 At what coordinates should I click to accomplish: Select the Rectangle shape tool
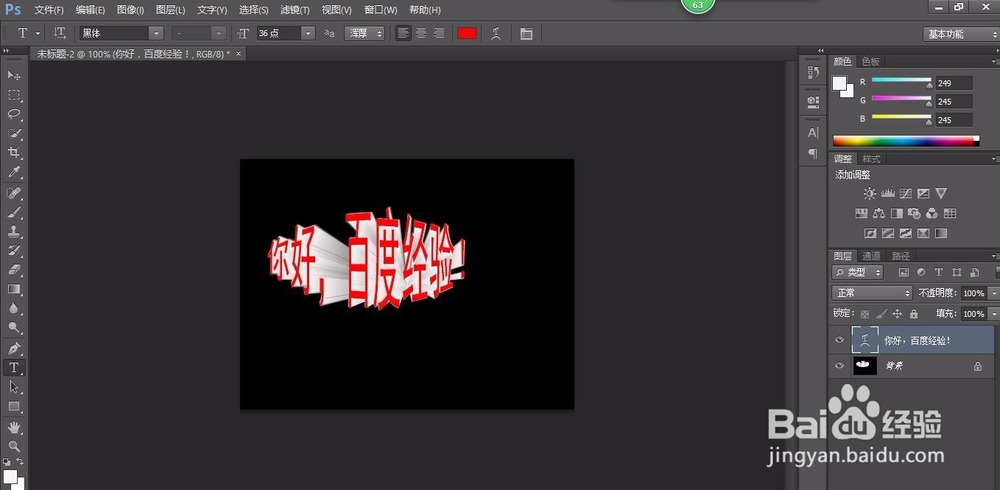(14, 406)
